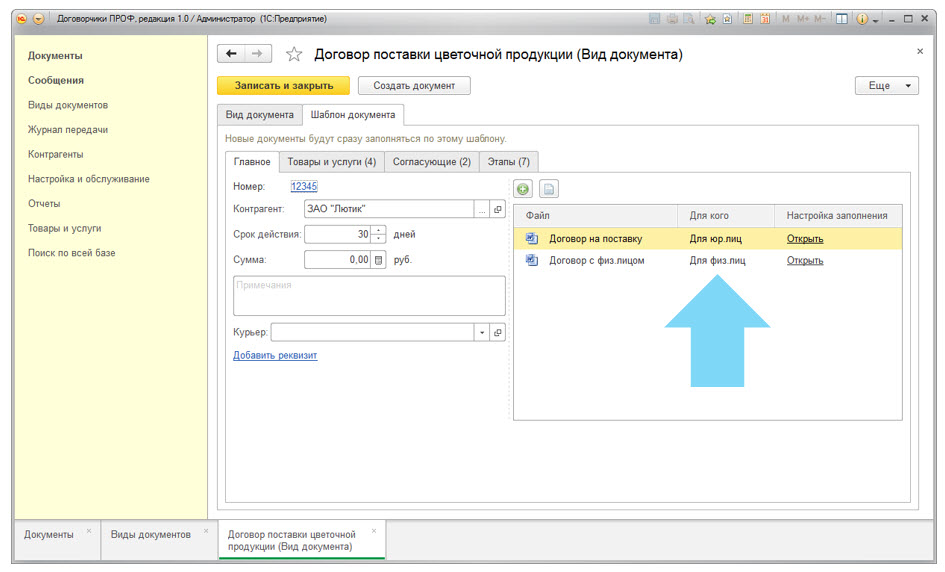Screen dimensions: 945x572
Task: Click the Срок действия number field
Action: [338, 234]
